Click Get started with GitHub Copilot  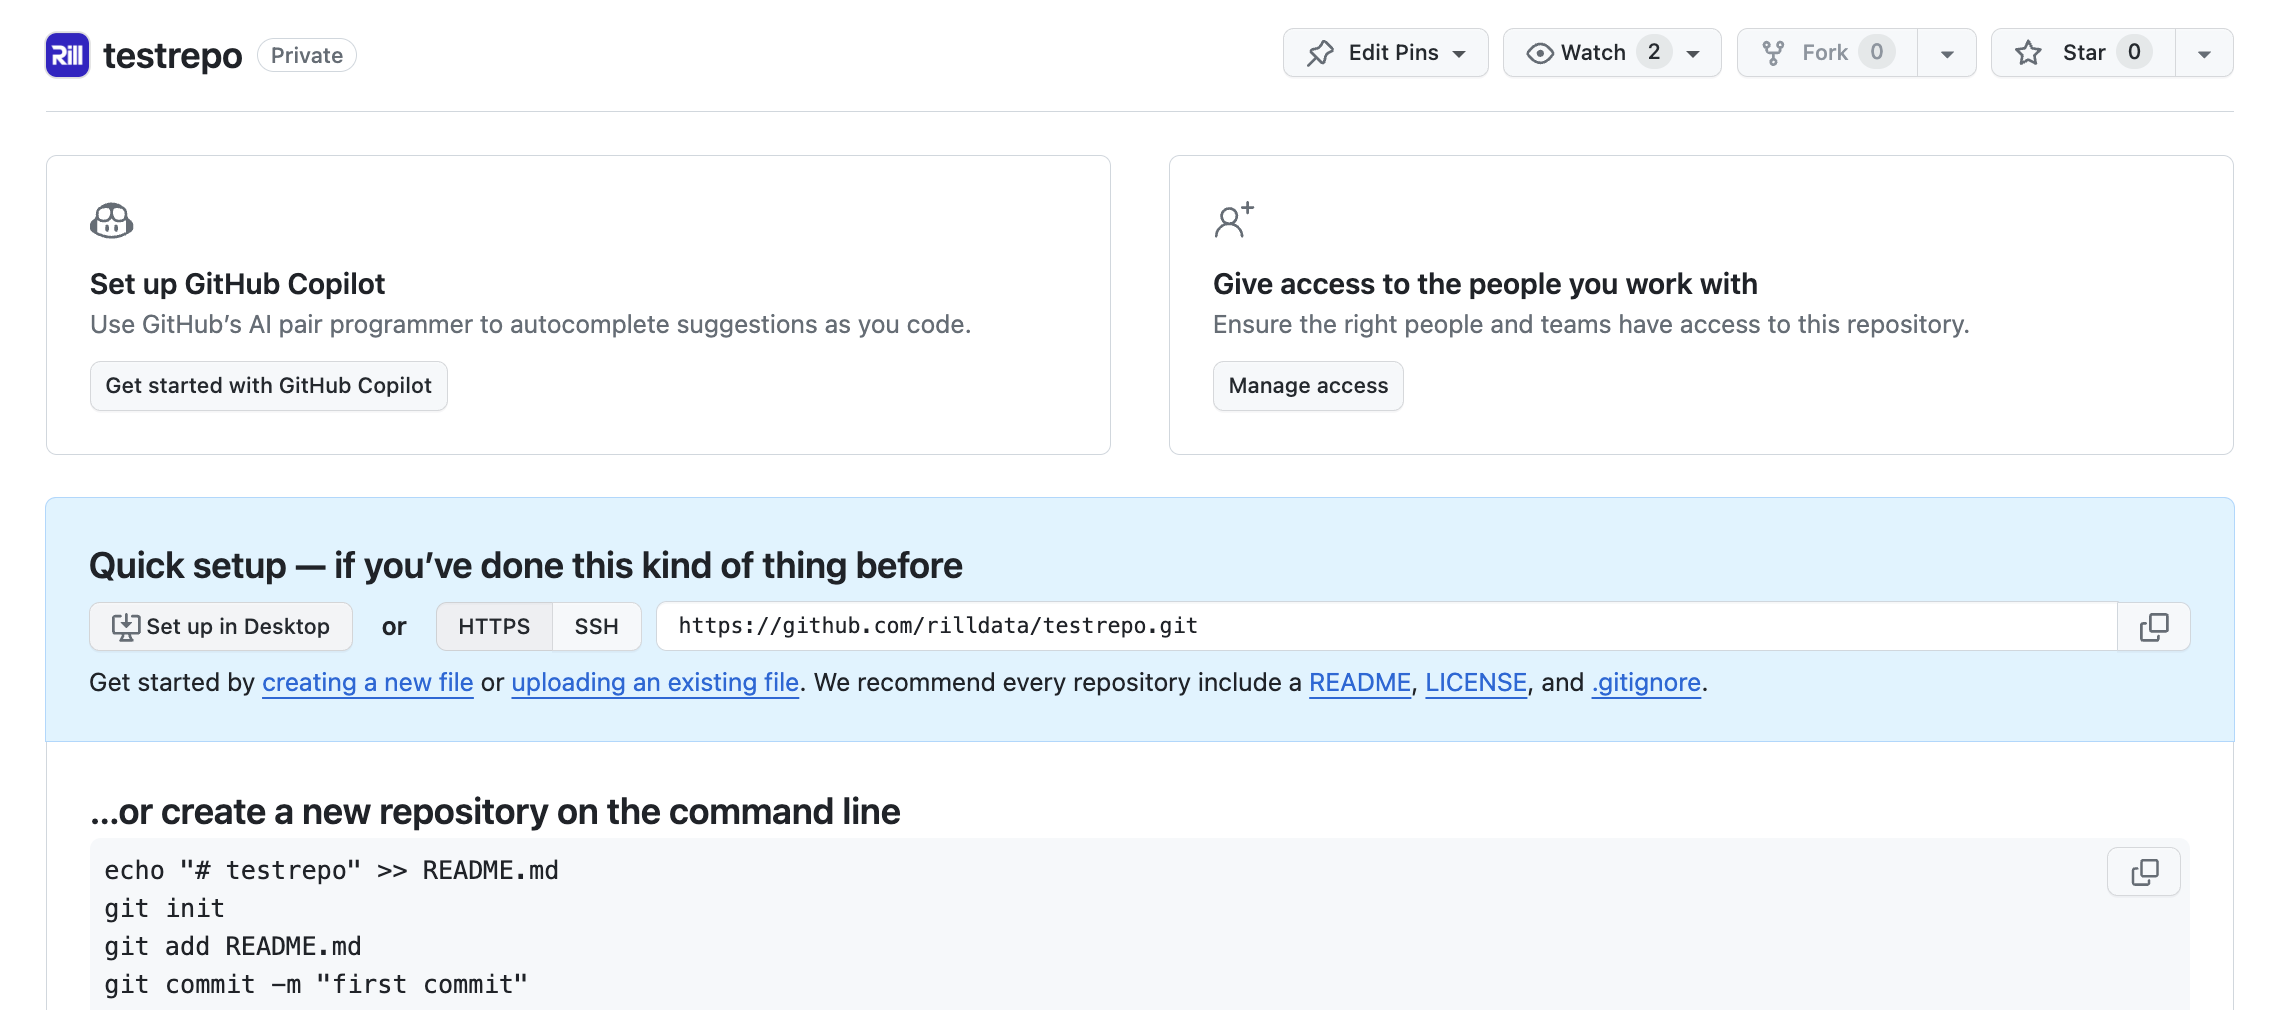click(x=268, y=386)
